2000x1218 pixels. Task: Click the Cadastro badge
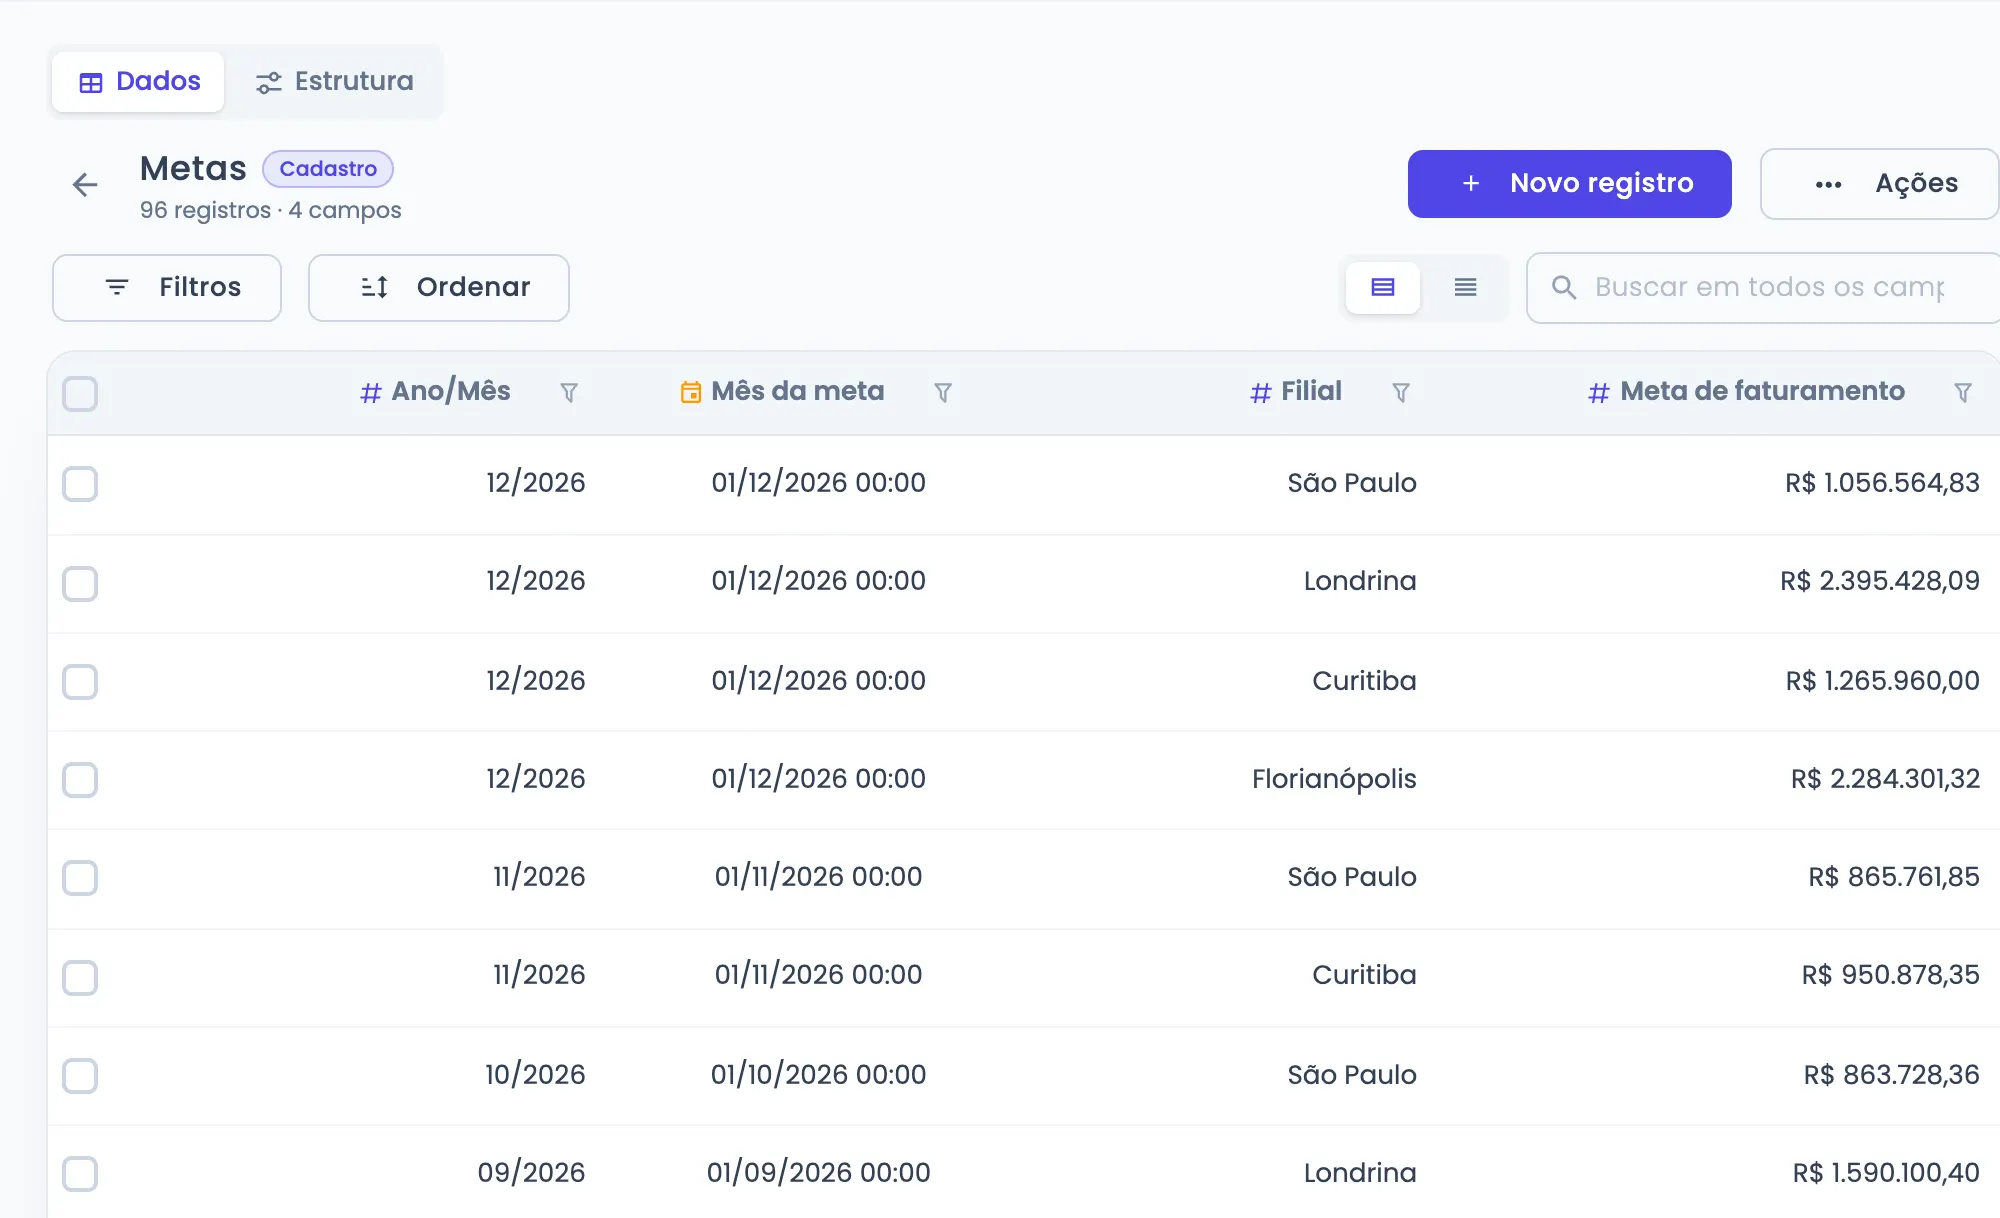tap(328, 169)
